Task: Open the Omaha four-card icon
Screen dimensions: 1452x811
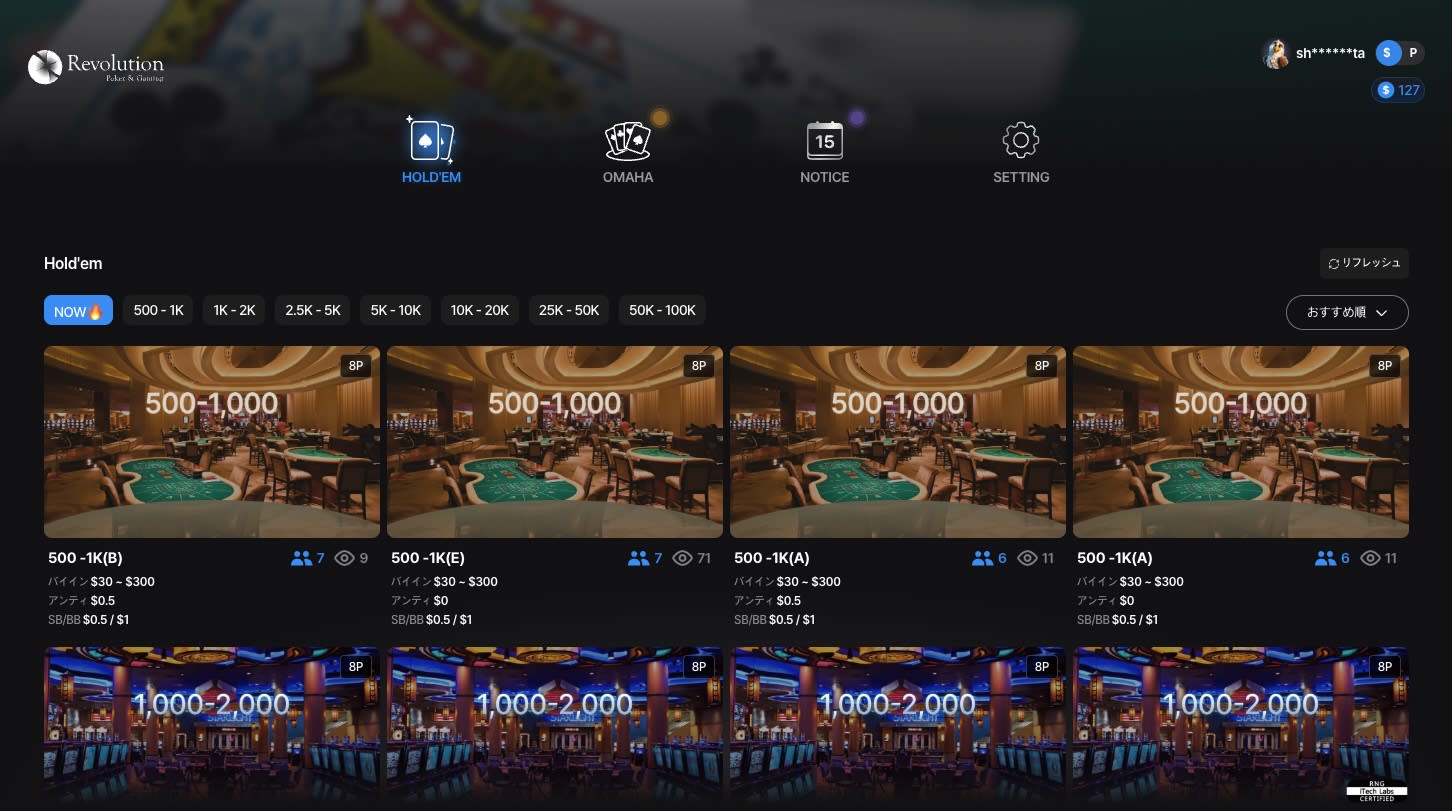Action: pyautogui.click(x=628, y=141)
